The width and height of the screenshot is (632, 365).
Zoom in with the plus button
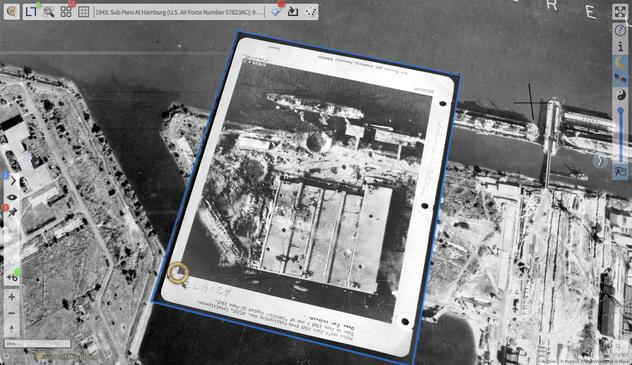click(12, 297)
